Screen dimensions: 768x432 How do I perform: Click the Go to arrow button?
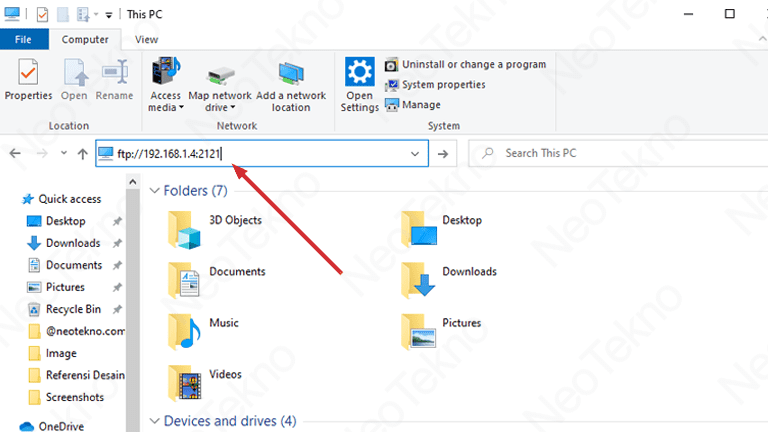point(444,153)
